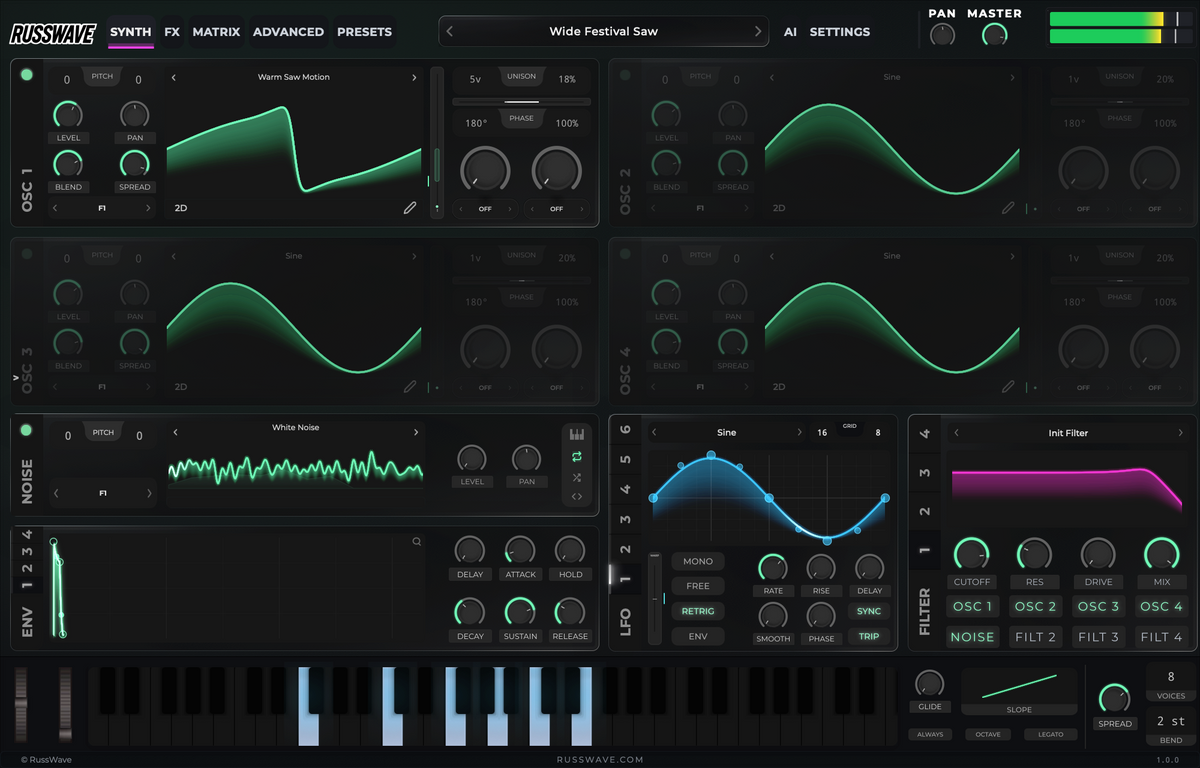Go to next preset after Wide Festival Saw

click(x=758, y=31)
